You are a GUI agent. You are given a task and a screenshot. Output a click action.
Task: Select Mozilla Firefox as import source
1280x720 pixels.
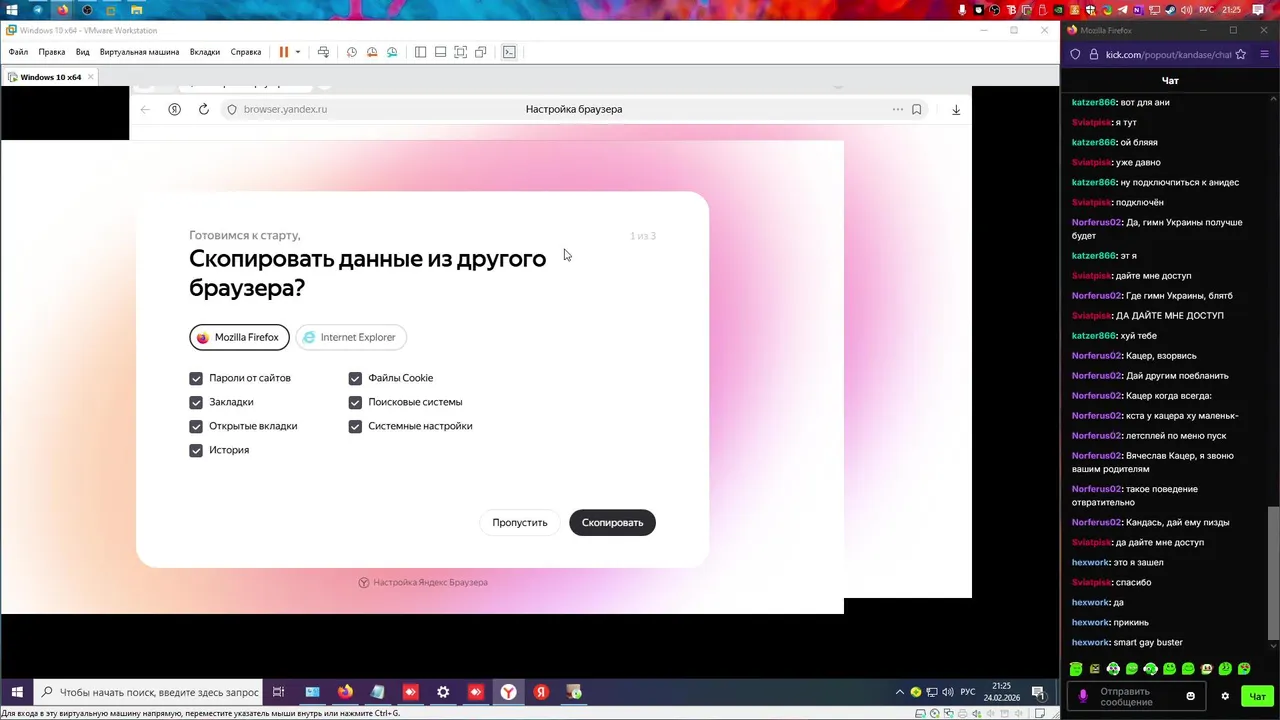239,337
